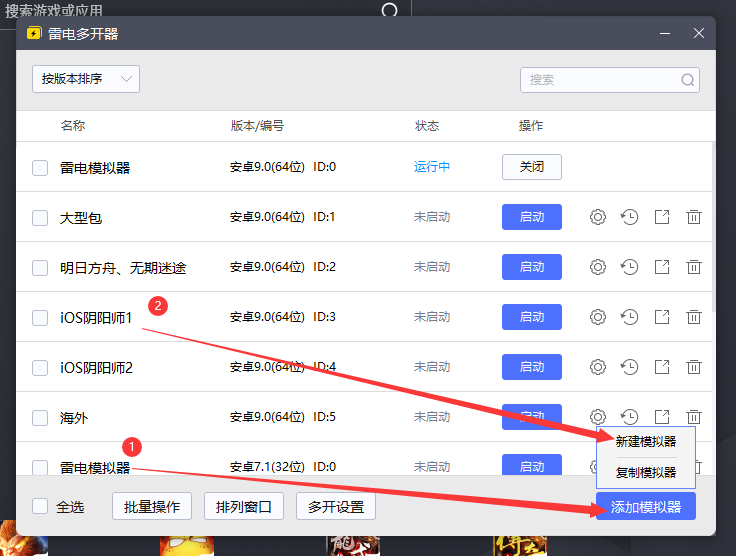Click shortcut icon for iOS阴阳师1 row

(x=661, y=317)
